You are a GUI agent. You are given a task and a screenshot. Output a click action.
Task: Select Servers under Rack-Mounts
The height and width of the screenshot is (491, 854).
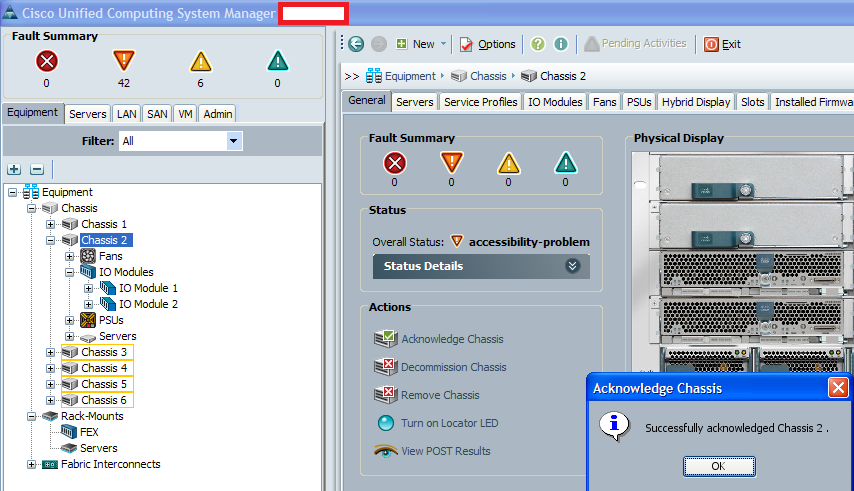(99, 448)
